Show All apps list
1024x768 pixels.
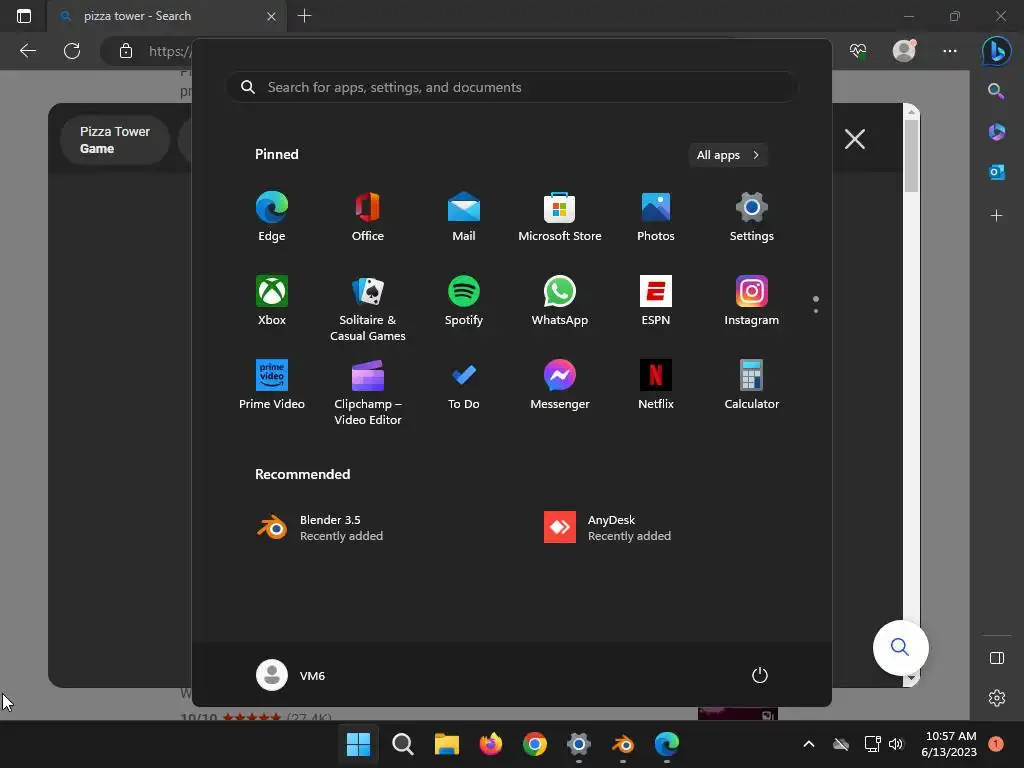pyautogui.click(x=728, y=155)
